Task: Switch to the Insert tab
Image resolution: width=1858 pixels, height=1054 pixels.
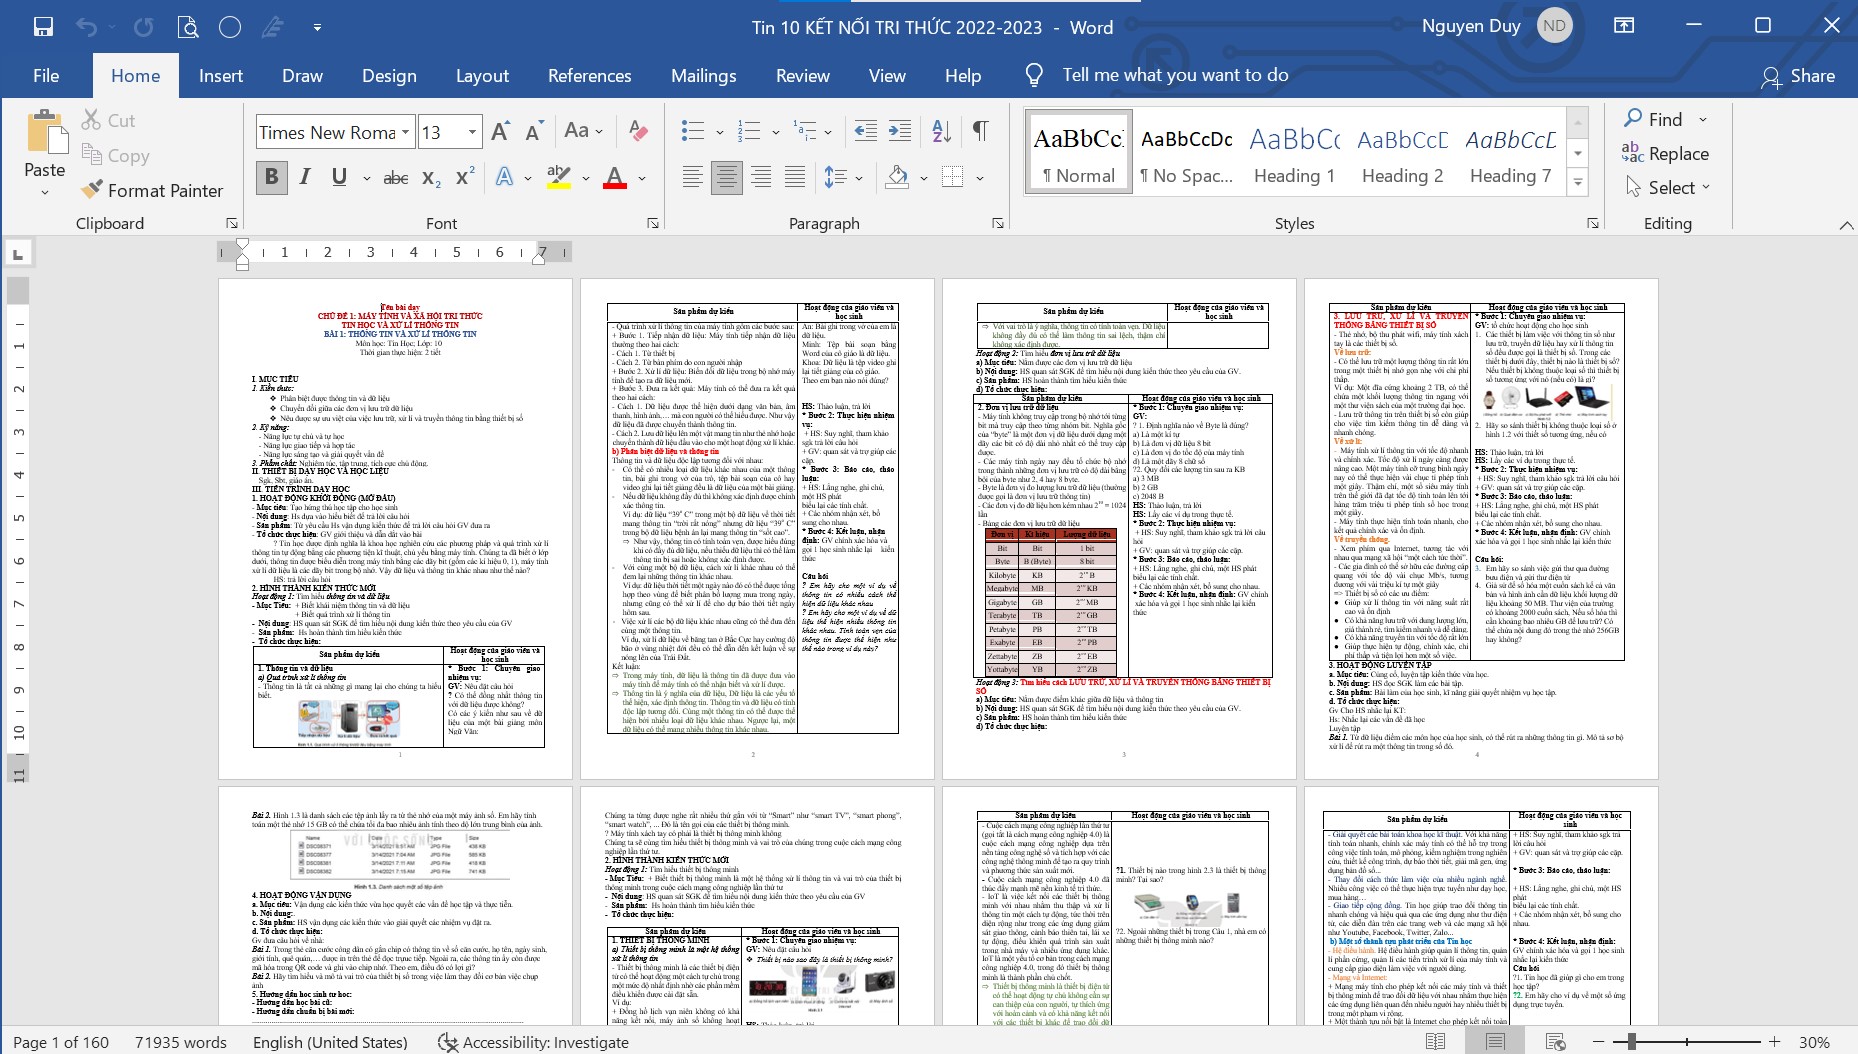Action: [x=221, y=76]
